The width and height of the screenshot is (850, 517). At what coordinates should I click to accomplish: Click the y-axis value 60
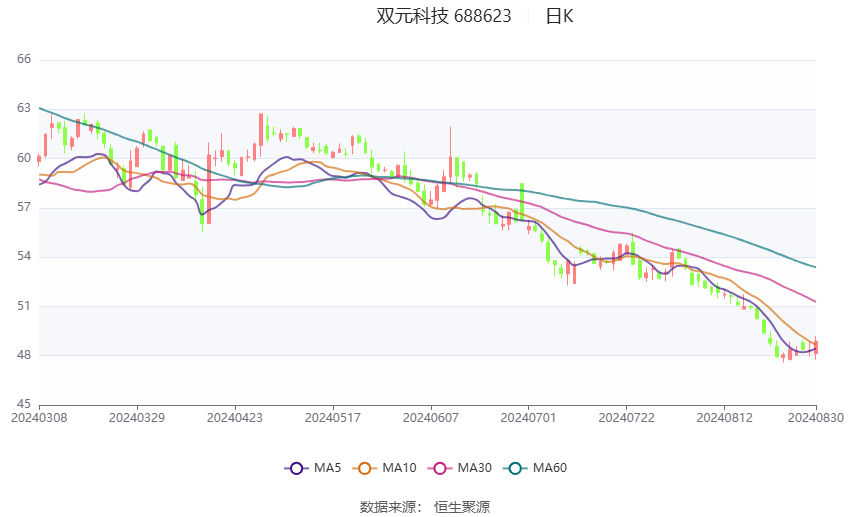click(x=24, y=158)
